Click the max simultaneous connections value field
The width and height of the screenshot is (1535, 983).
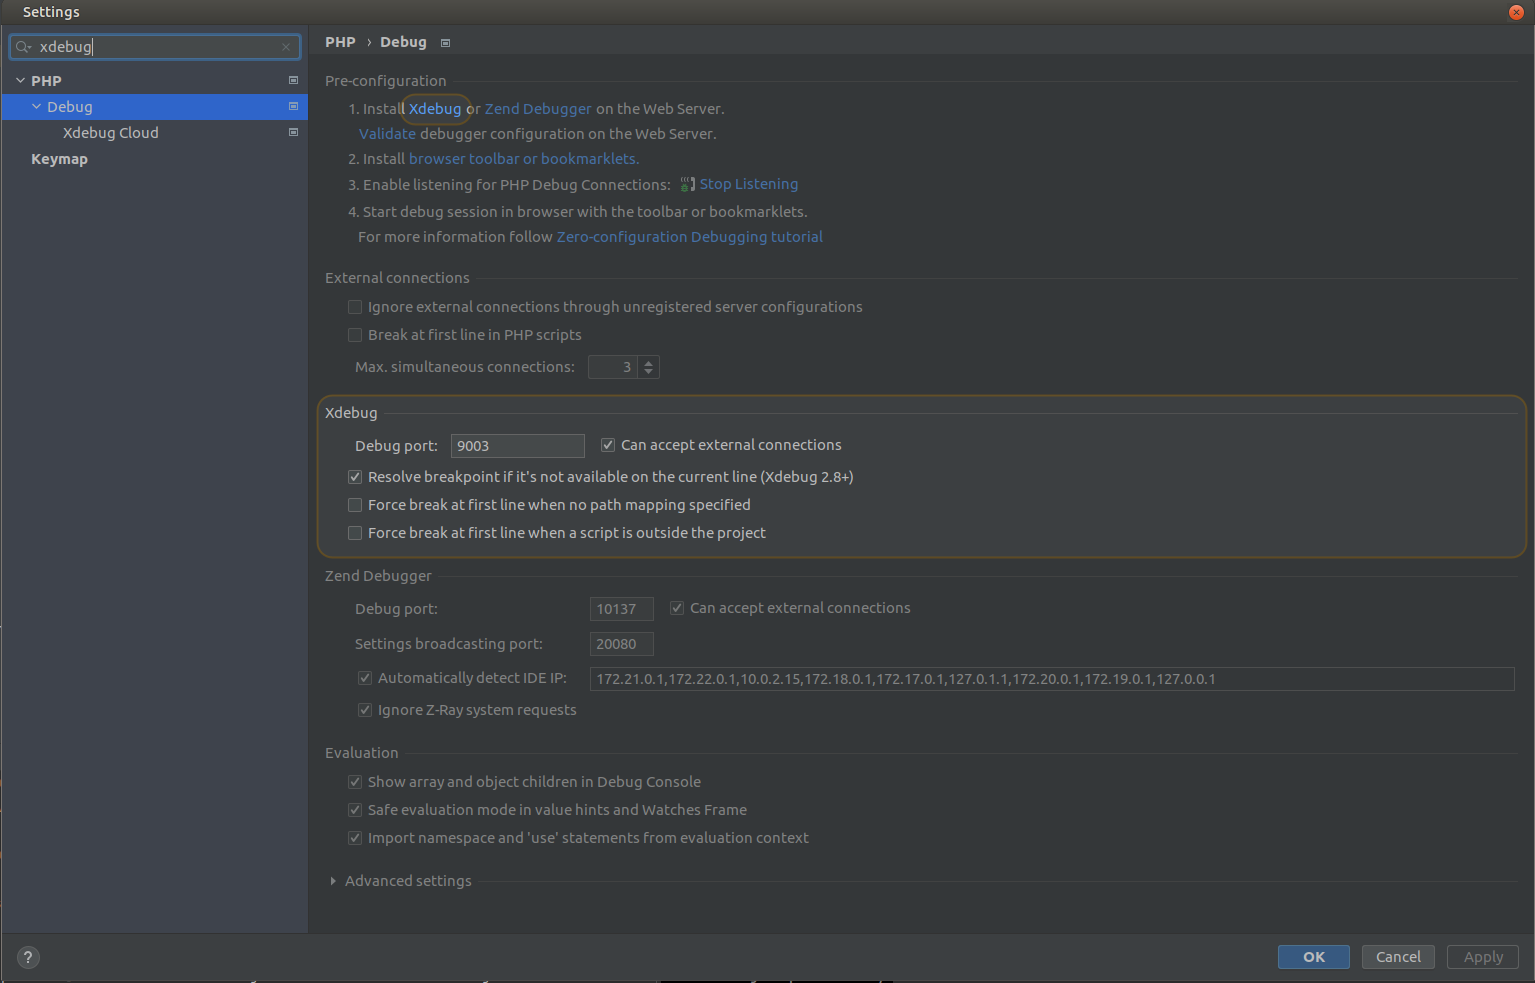(614, 367)
